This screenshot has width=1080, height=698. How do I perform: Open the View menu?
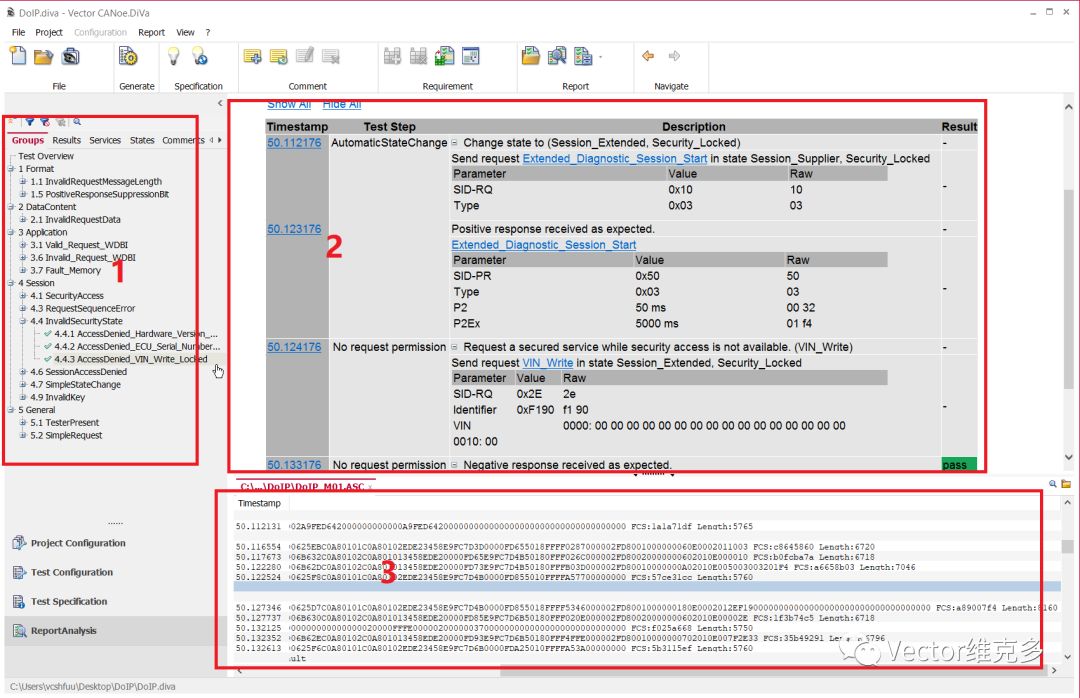coord(185,32)
